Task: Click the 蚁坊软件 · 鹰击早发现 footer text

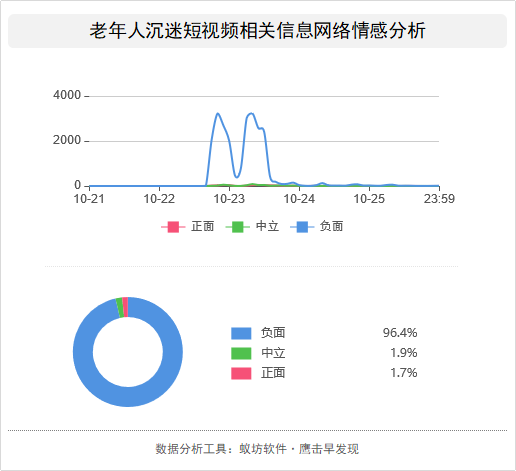Action: tap(299, 449)
